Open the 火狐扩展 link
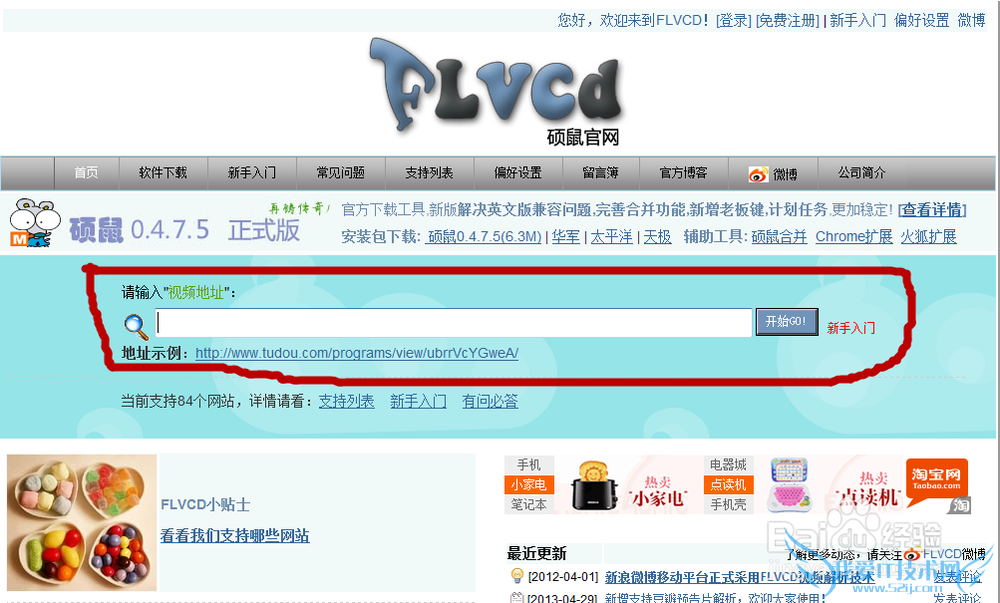The image size is (1000, 603). click(x=929, y=236)
